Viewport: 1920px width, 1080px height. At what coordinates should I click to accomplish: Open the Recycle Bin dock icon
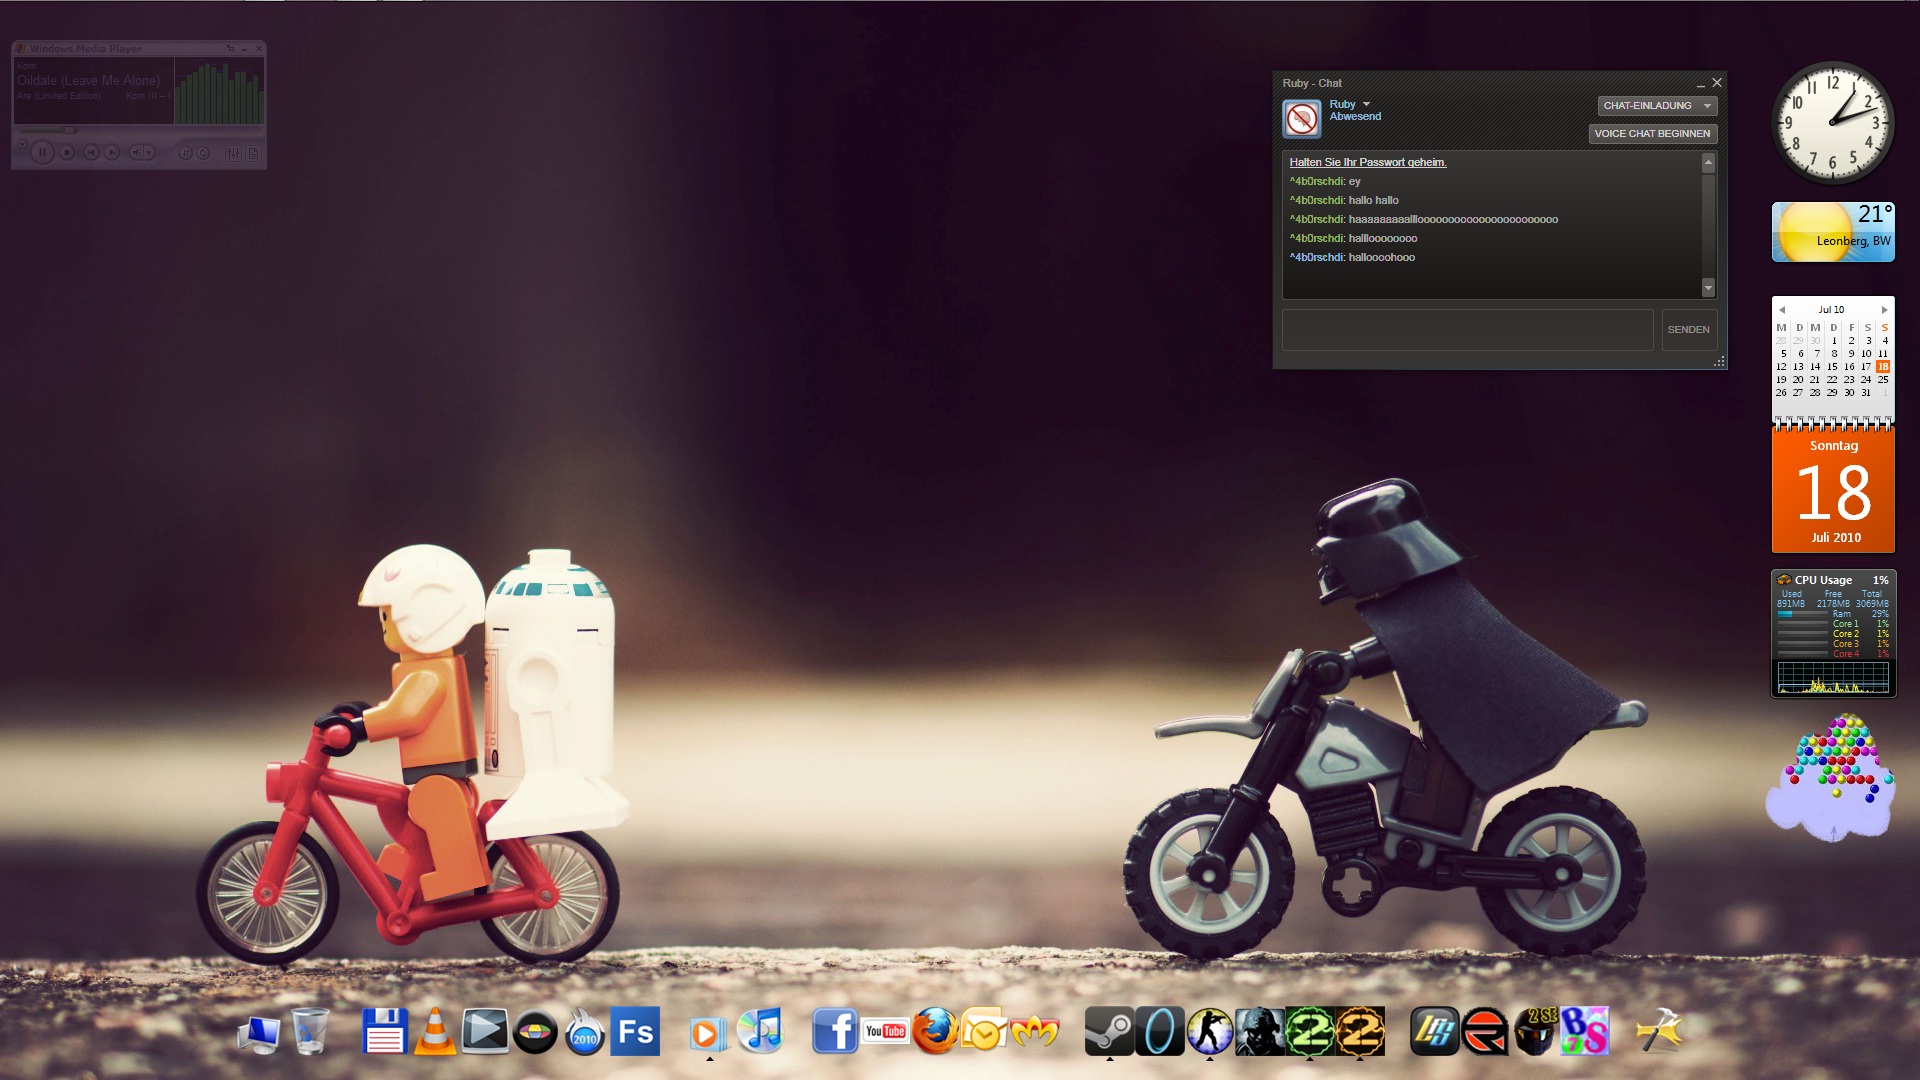tap(310, 1030)
